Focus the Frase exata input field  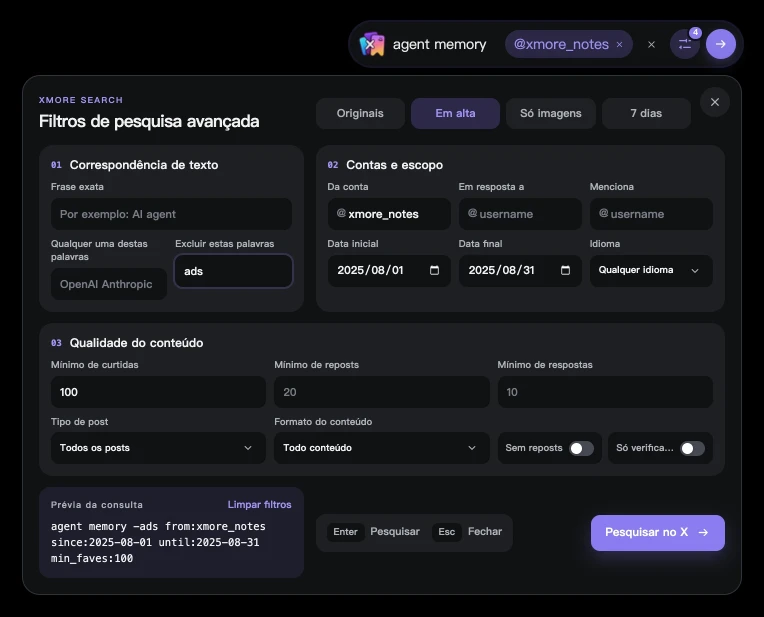(172, 214)
